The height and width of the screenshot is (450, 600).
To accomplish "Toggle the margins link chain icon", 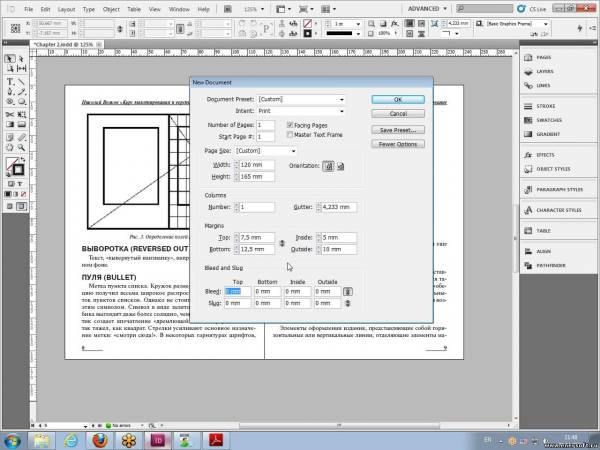I will pos(282,243).
